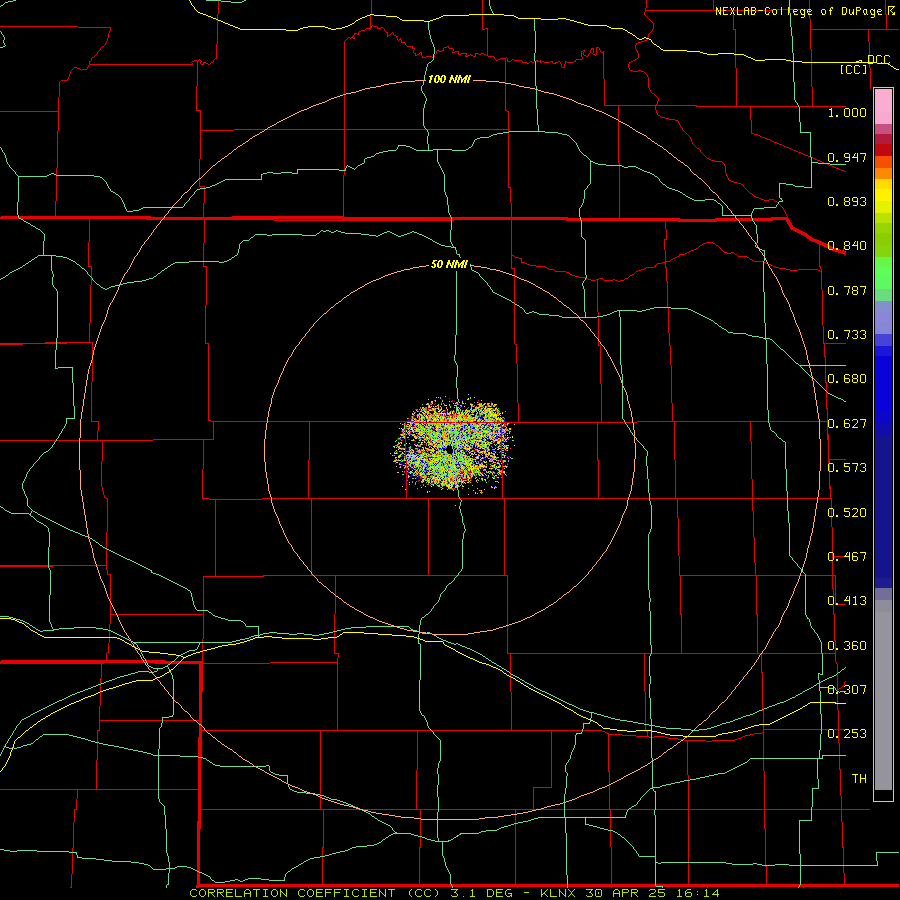Click the 0.360 scale value
900x900 pixels.
847,646
